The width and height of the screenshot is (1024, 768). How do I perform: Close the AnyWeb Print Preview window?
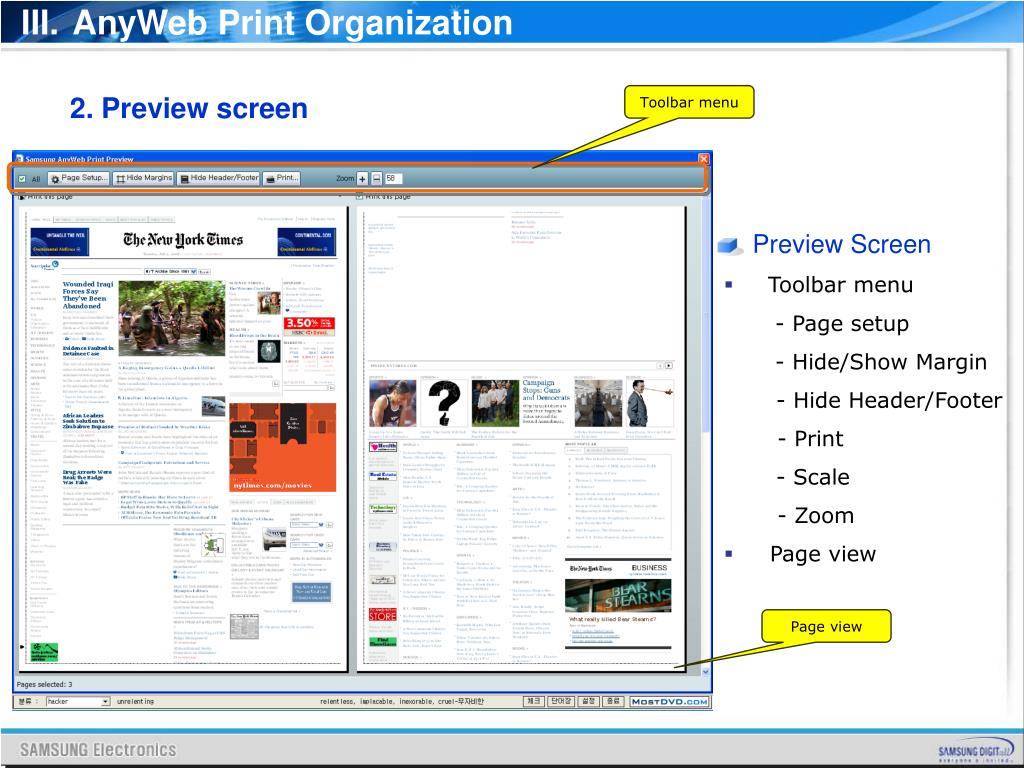click(703, 159)
